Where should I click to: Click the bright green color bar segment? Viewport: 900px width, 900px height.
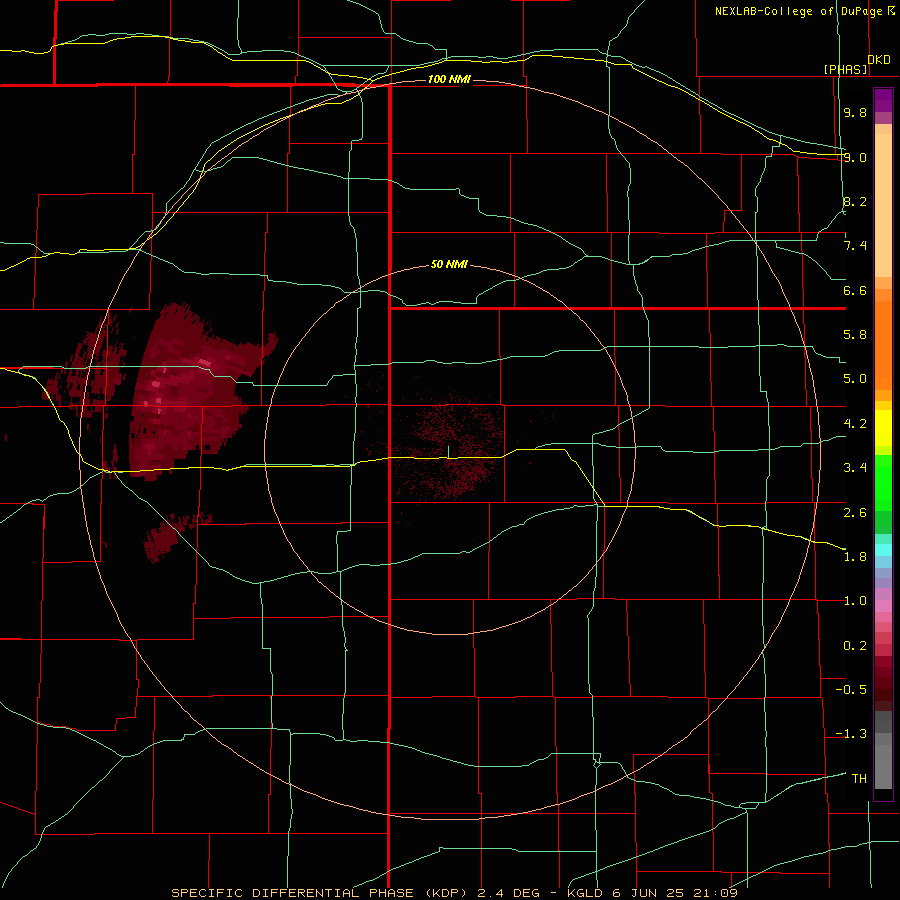883,483
